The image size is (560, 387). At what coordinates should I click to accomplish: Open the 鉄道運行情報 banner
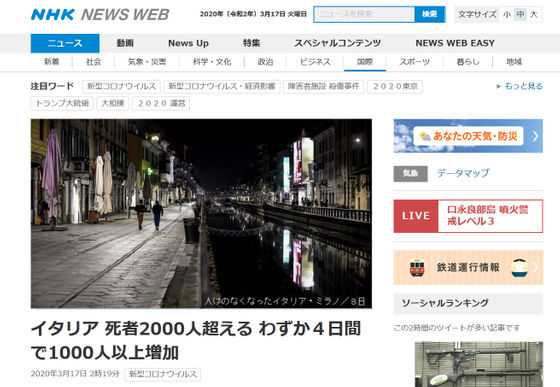(468, 267)
